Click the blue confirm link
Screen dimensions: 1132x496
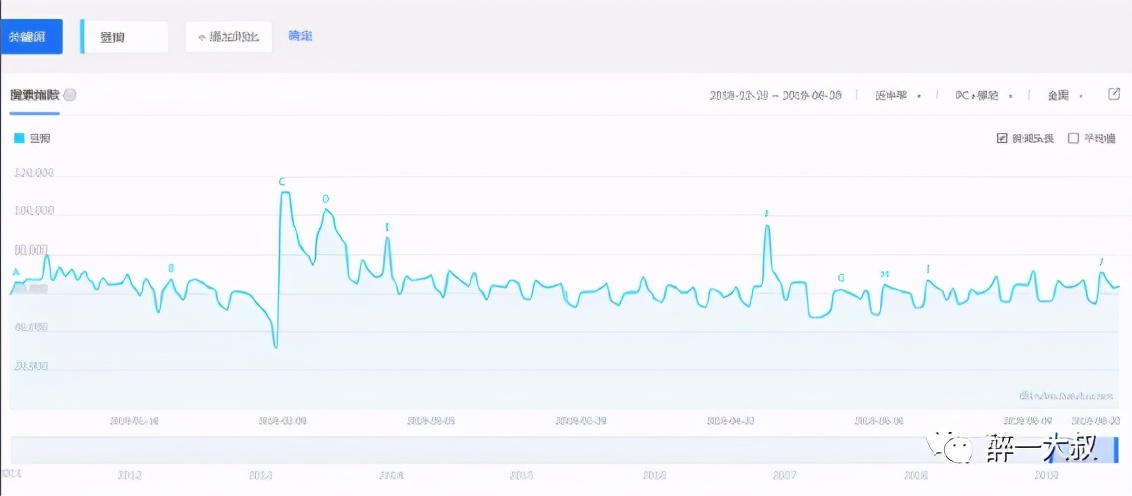click(300, 36)
